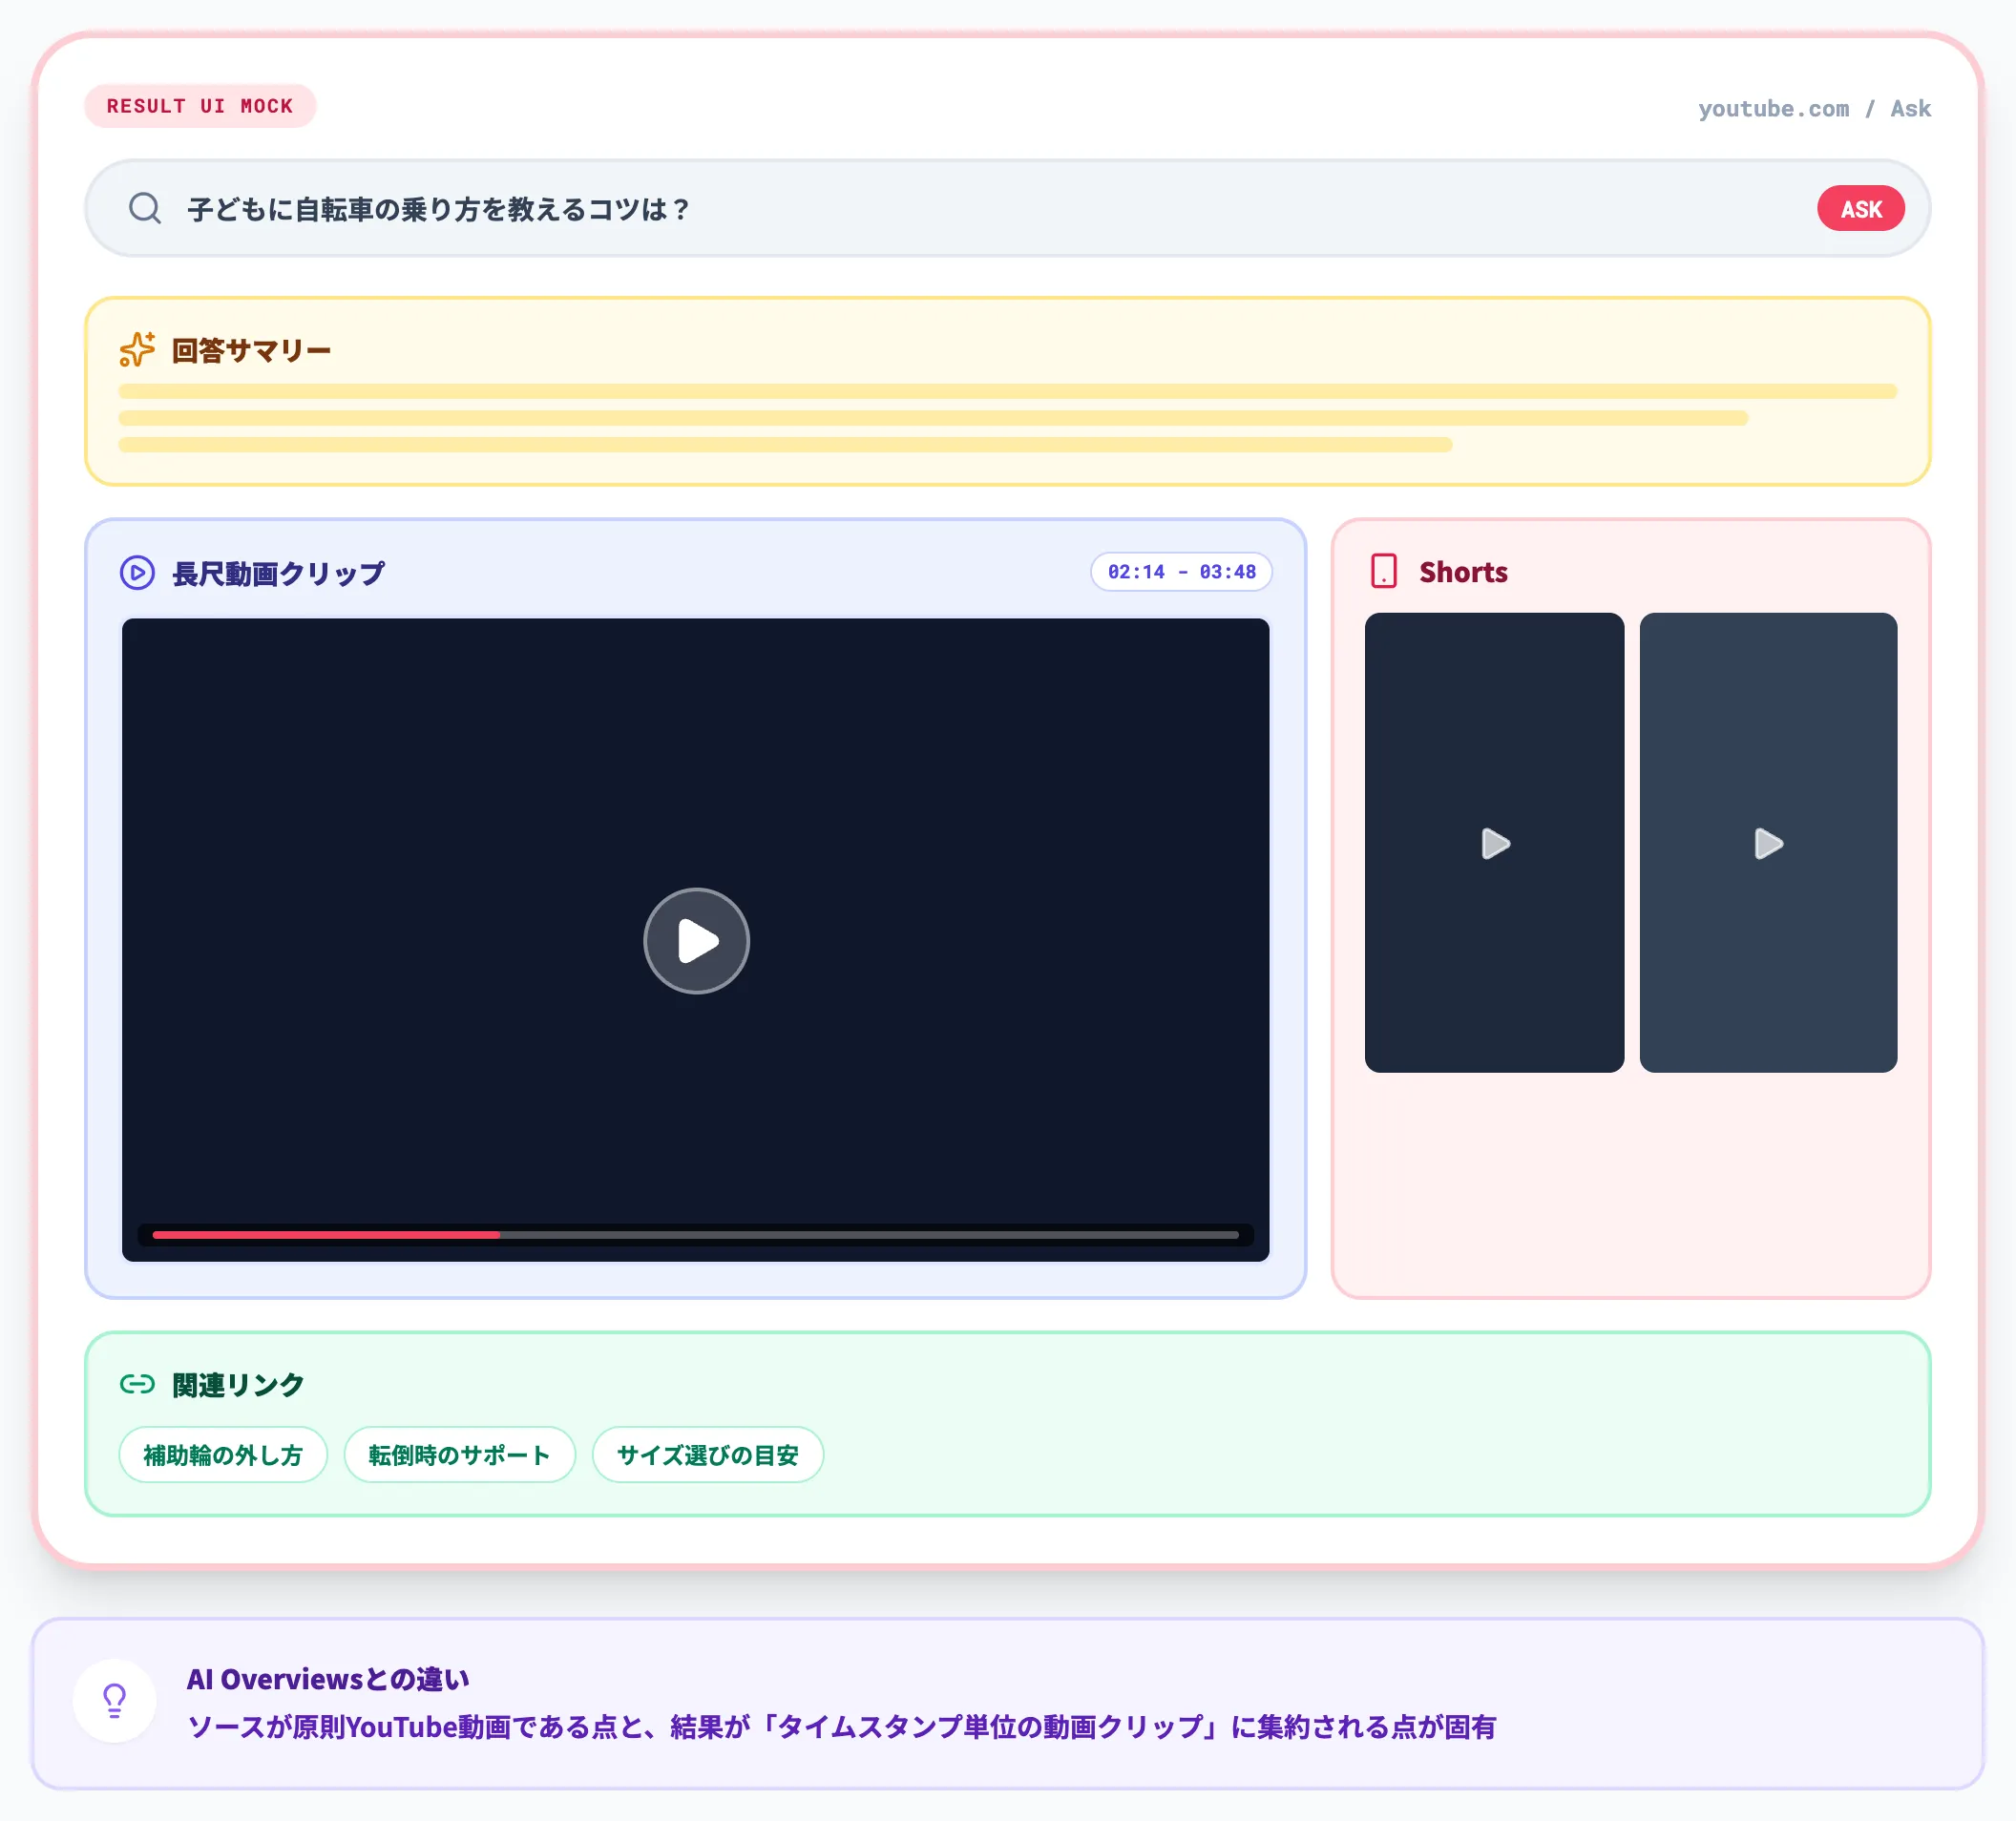
Task: Play the second Shorts thumbnail
Action: point(1768,843)
